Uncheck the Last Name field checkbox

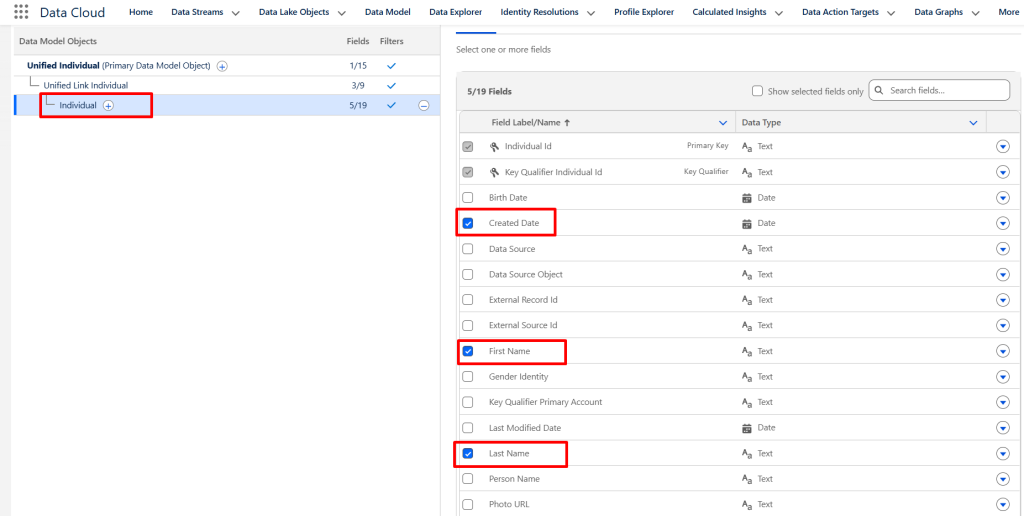click(x=468, y=453)
